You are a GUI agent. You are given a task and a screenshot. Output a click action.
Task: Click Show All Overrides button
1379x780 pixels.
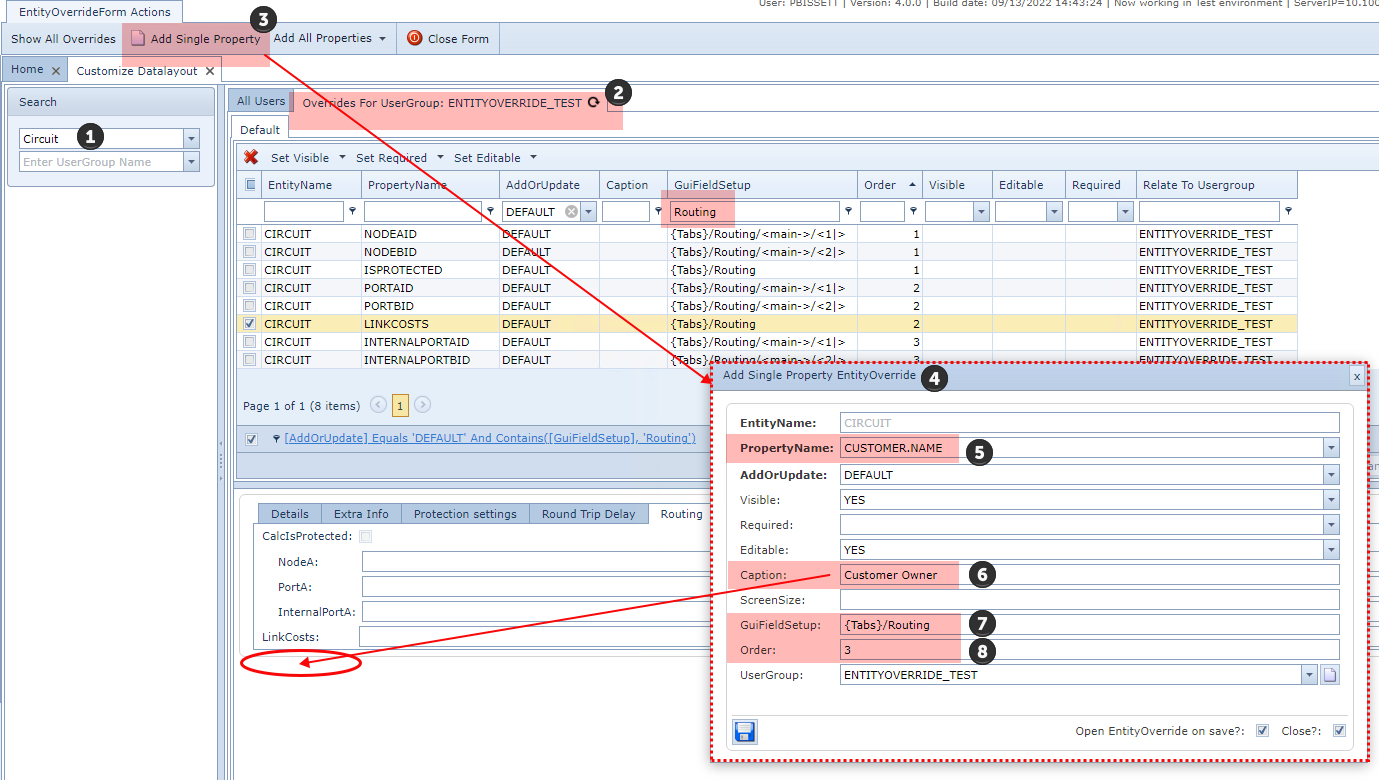tap(63, 39)
